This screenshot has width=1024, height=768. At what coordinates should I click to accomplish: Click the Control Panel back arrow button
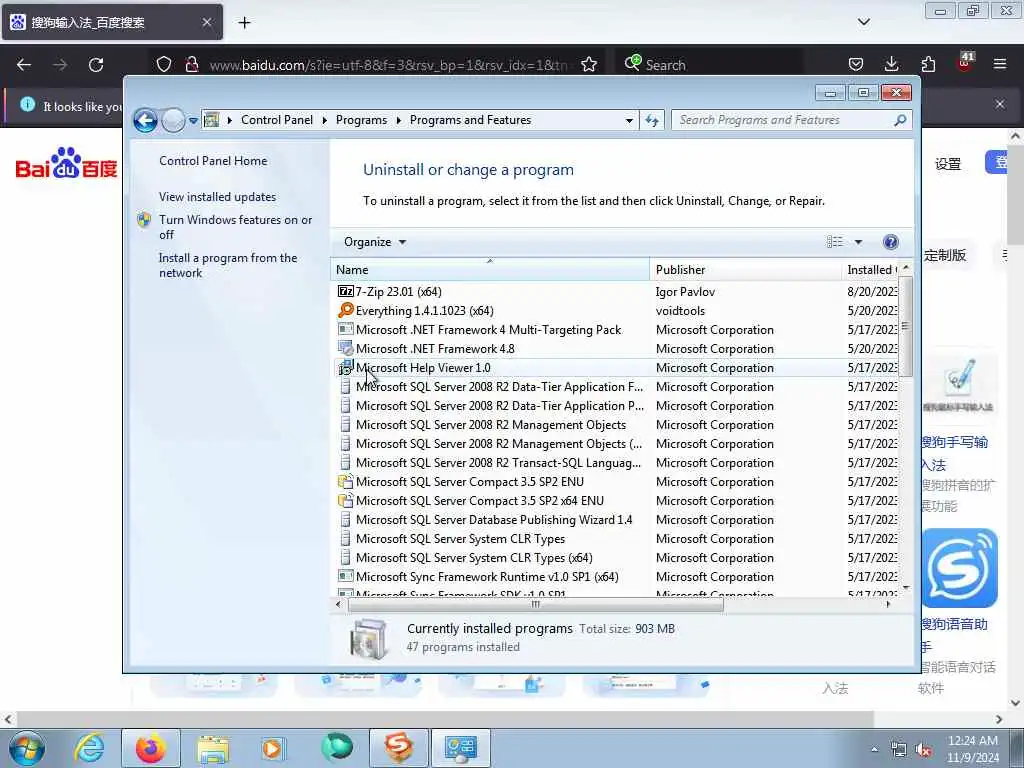click(x=145, y=120)
